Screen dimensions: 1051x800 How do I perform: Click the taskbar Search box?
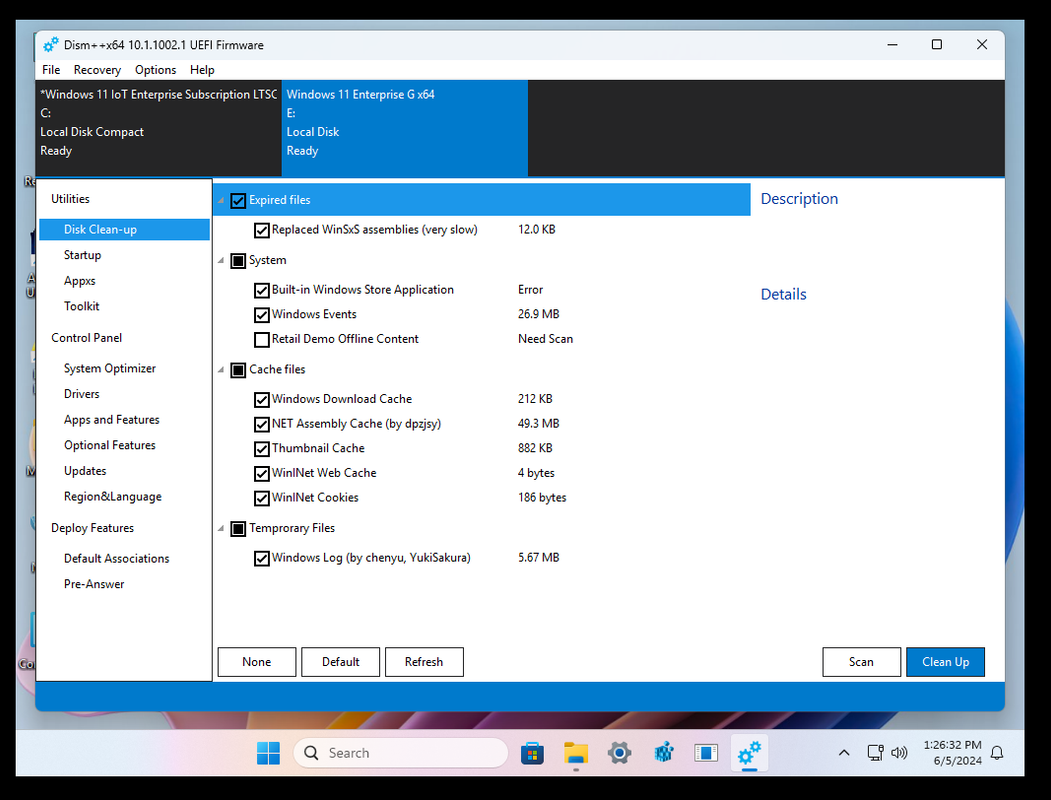point(401,753)
